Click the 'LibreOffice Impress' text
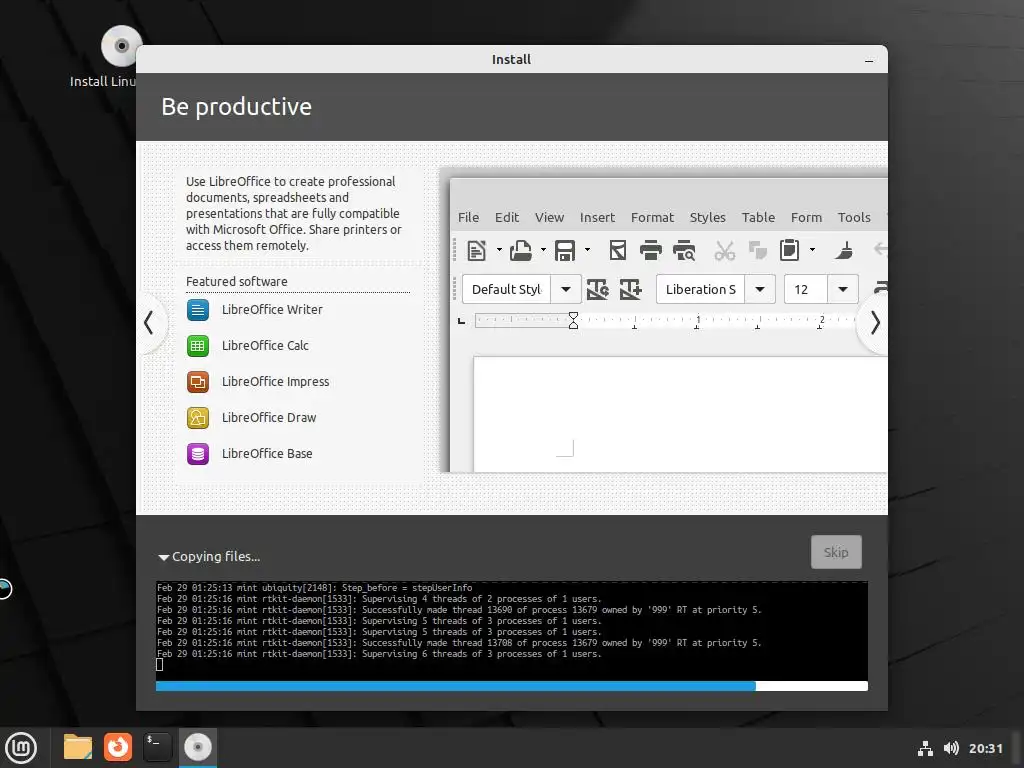The height and width of the screenshot is (768, 1024). click(276, 381)
